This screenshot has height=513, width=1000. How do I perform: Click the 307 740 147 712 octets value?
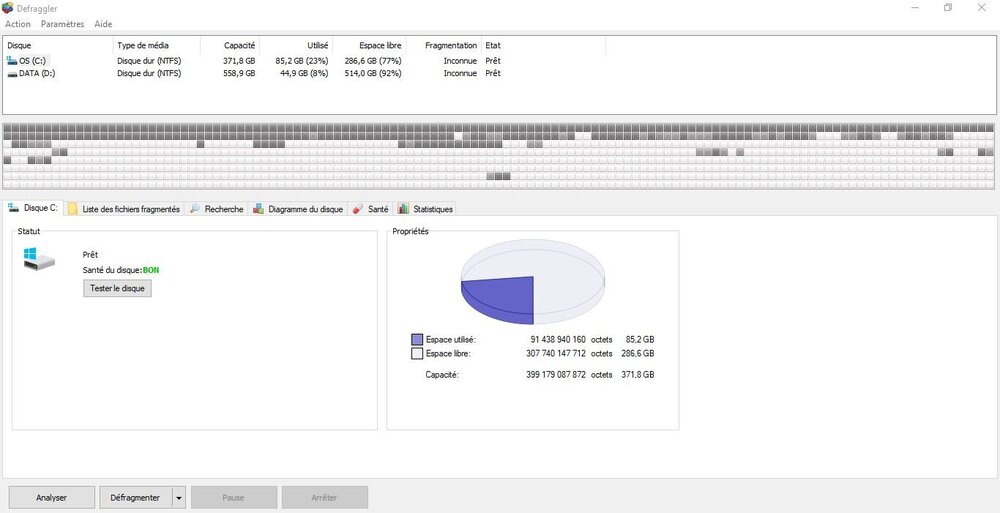[556, 353]
